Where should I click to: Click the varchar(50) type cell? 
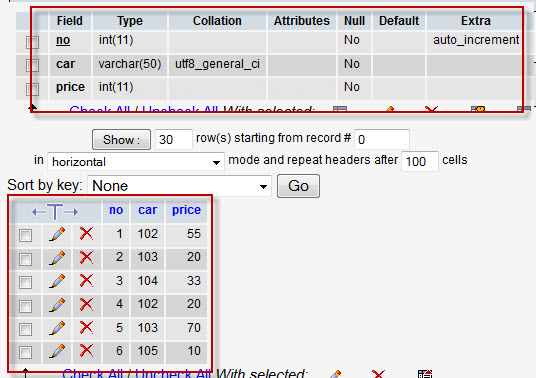tap(130, 64)
